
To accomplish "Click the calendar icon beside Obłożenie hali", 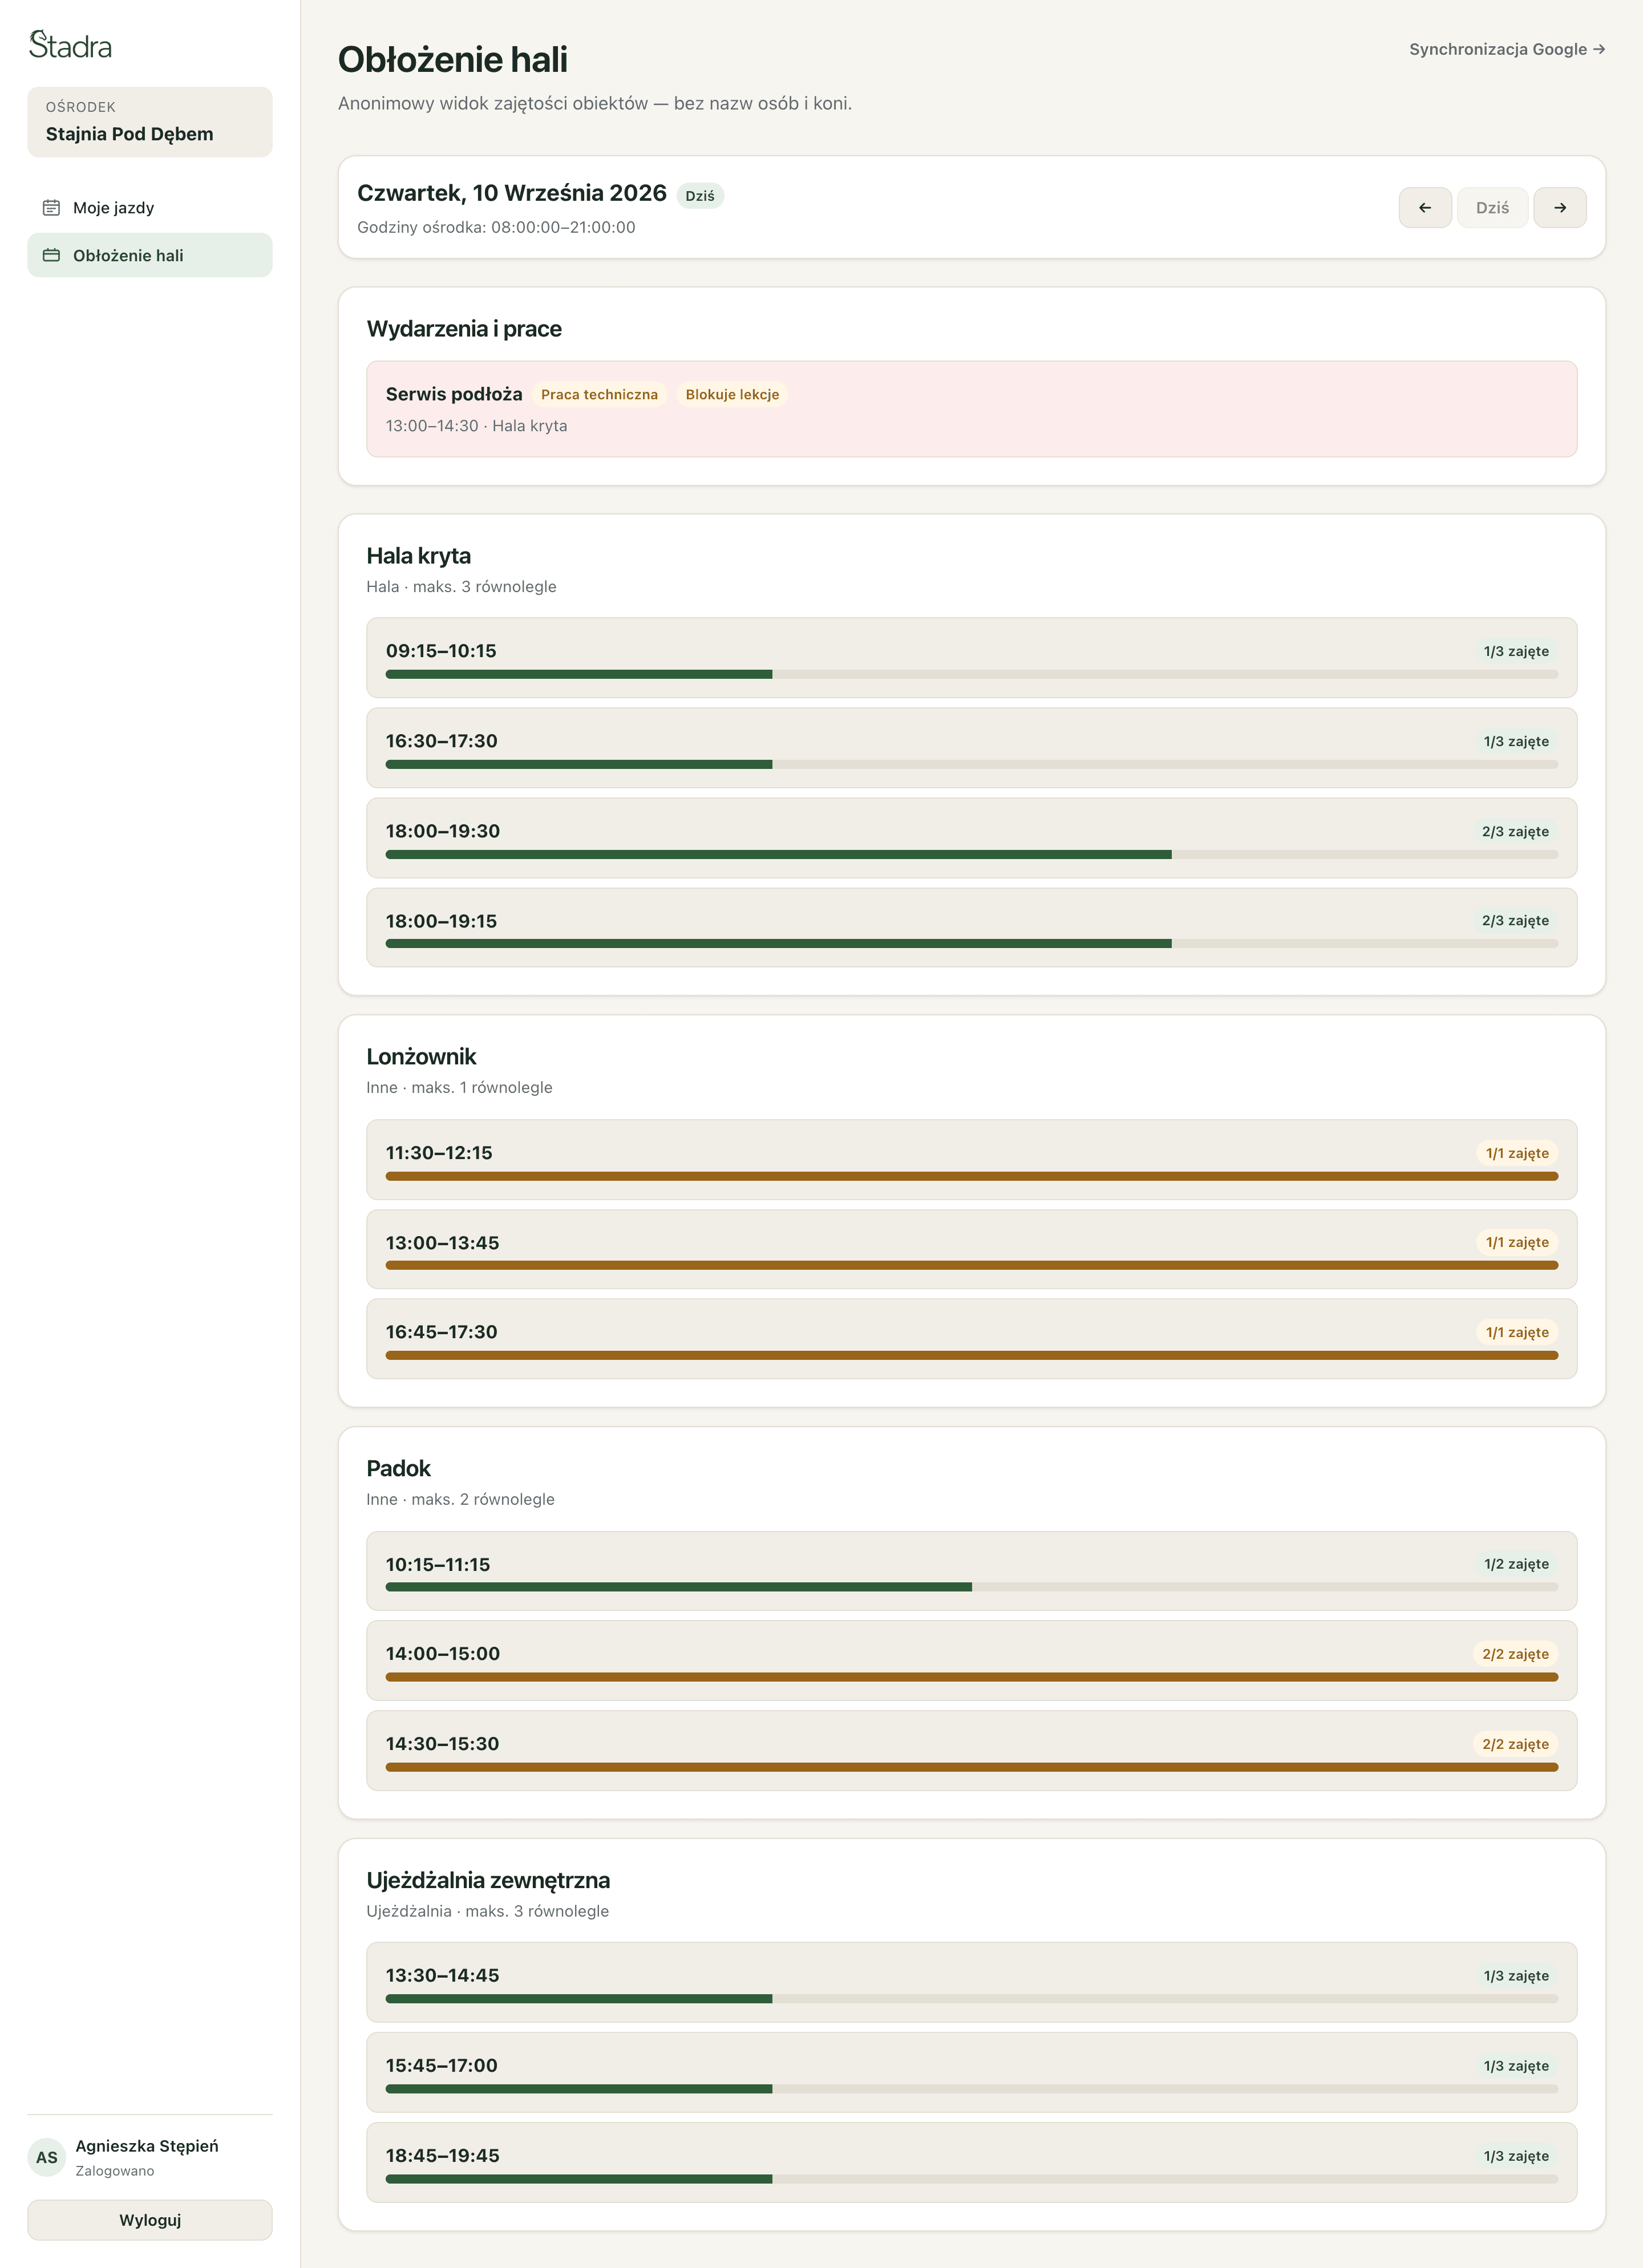I will pyautogui.click(x=51, y=256).
